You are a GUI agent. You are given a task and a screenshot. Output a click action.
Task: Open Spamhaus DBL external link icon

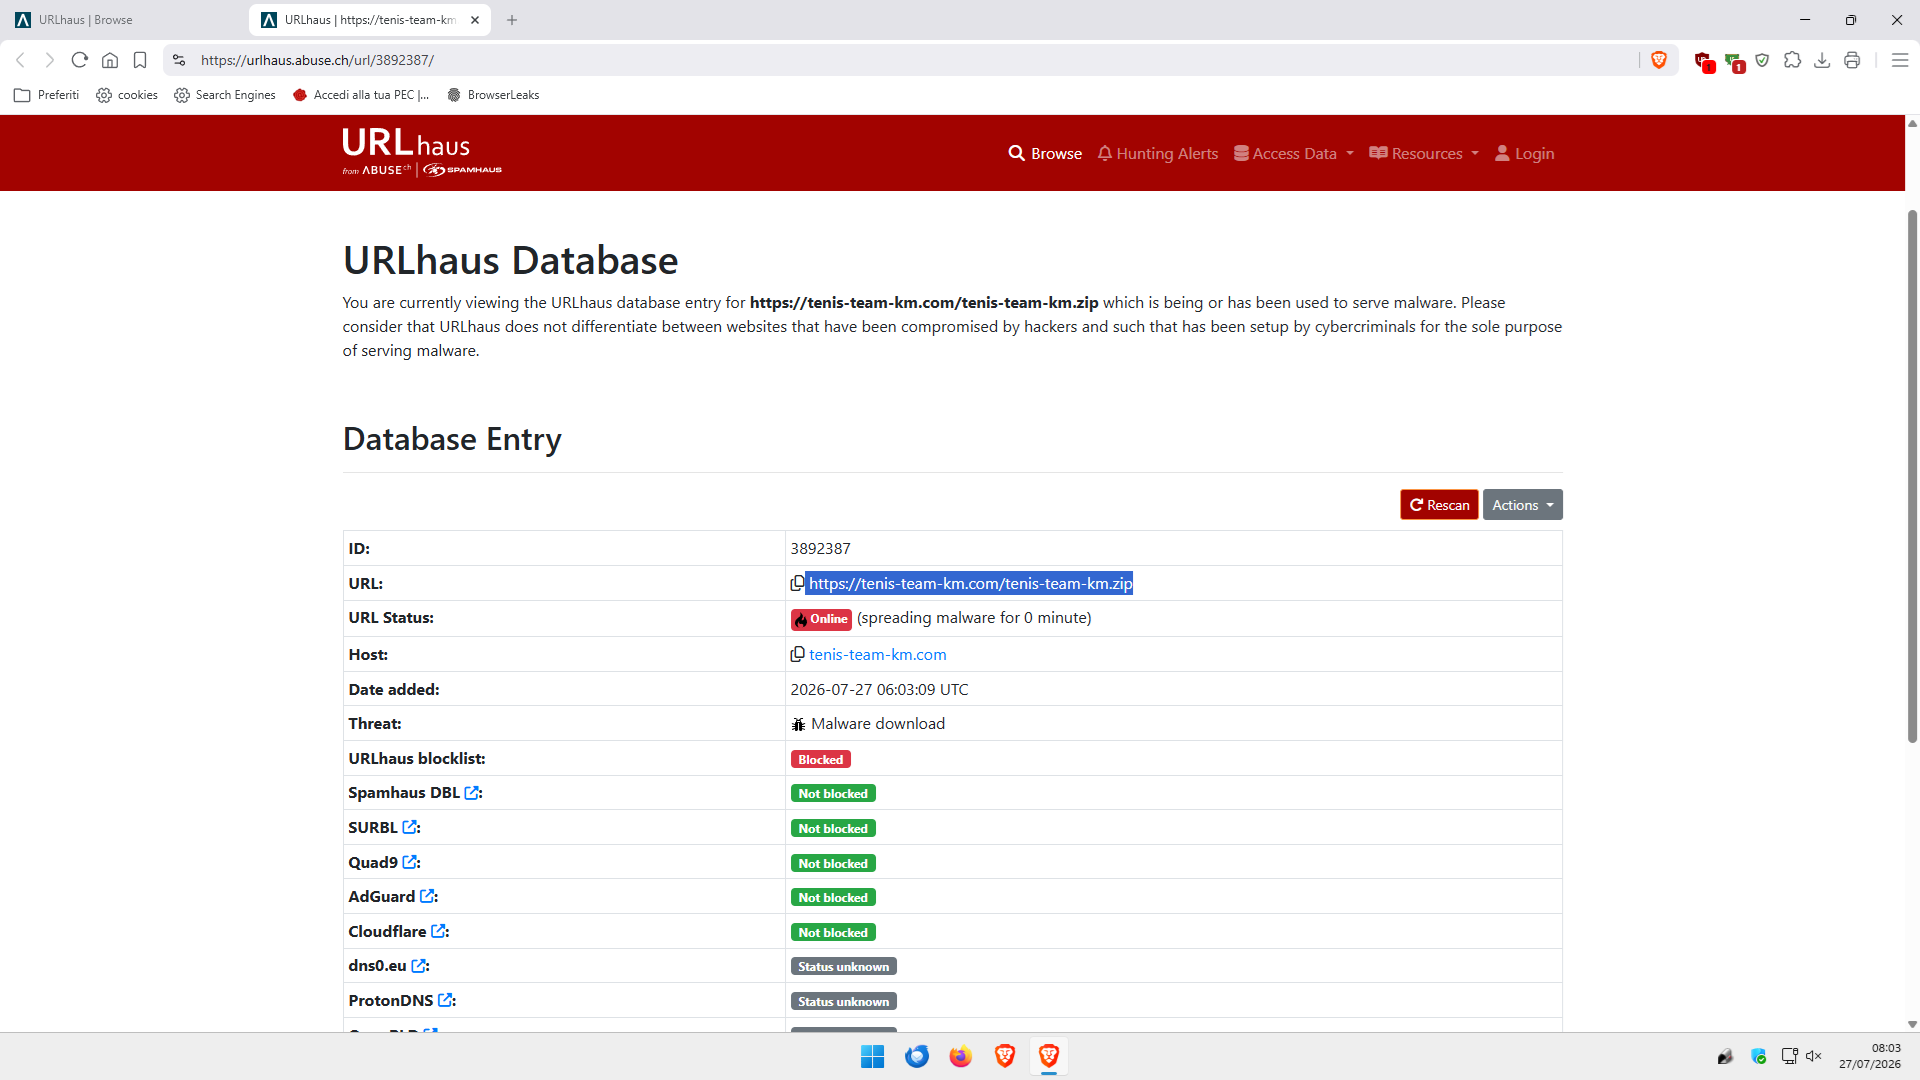click(x=472, y=793)
